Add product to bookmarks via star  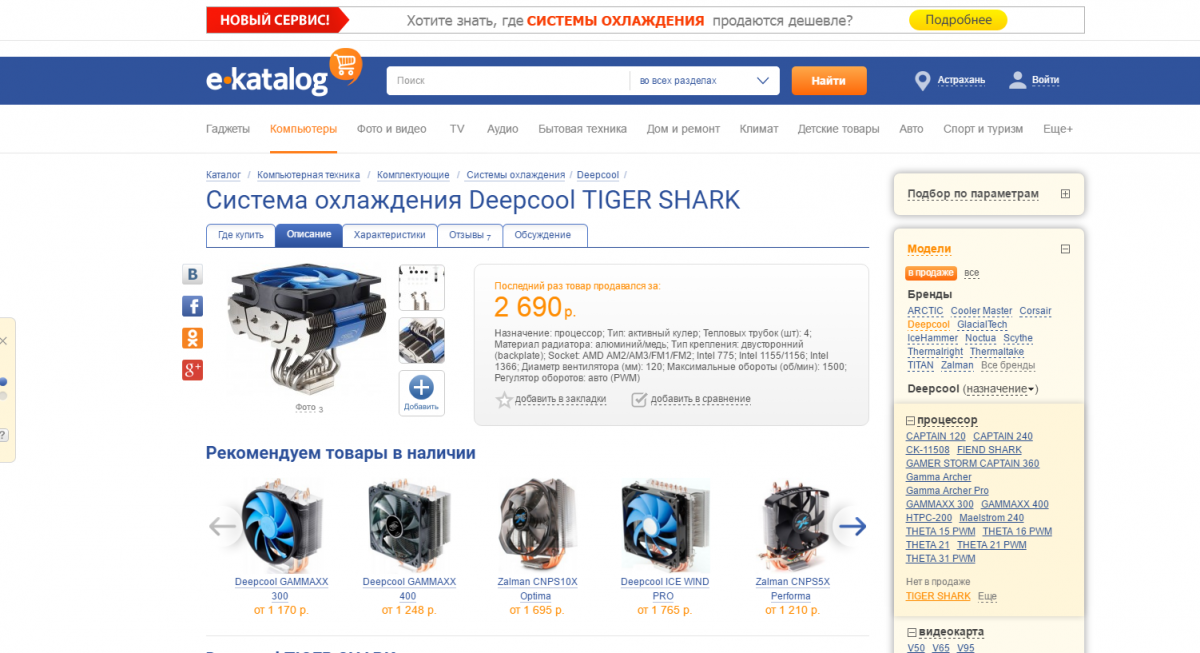(505, 399)
